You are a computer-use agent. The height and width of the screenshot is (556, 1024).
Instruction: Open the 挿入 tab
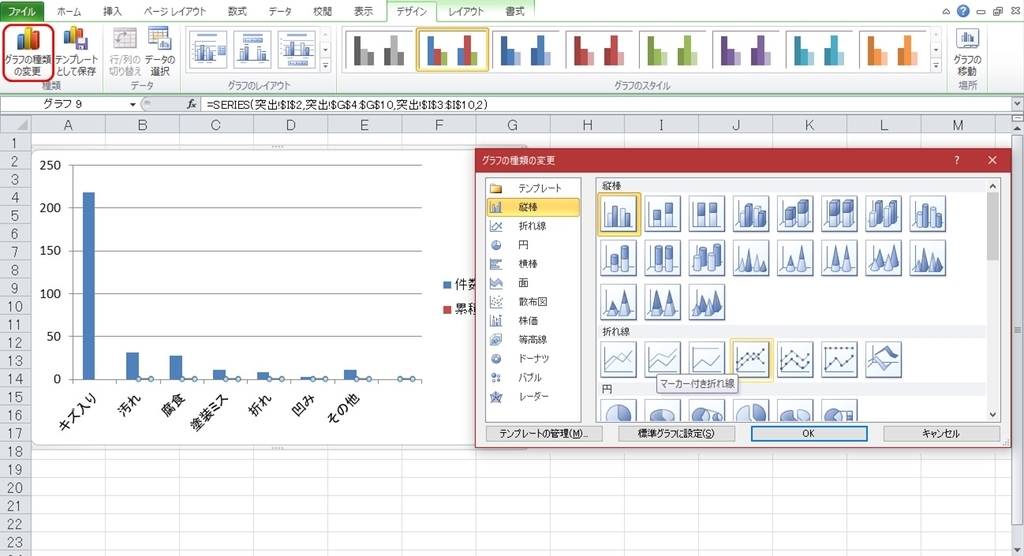tap(112, 11)
